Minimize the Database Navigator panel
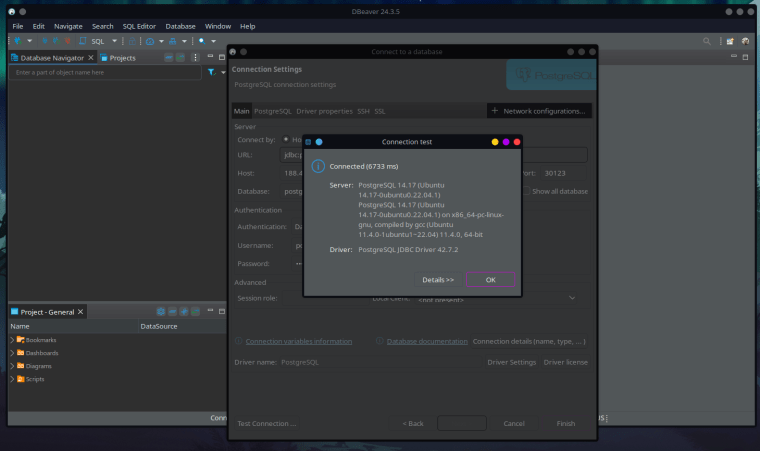Screen dimensions: 760x451 pyautogui.click(x=210, y=57)
